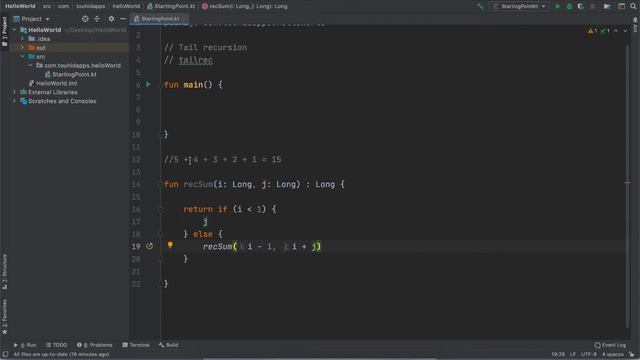Open the Event Log button
The height and width of the screenshot is (360, 640).
point(610,345)
